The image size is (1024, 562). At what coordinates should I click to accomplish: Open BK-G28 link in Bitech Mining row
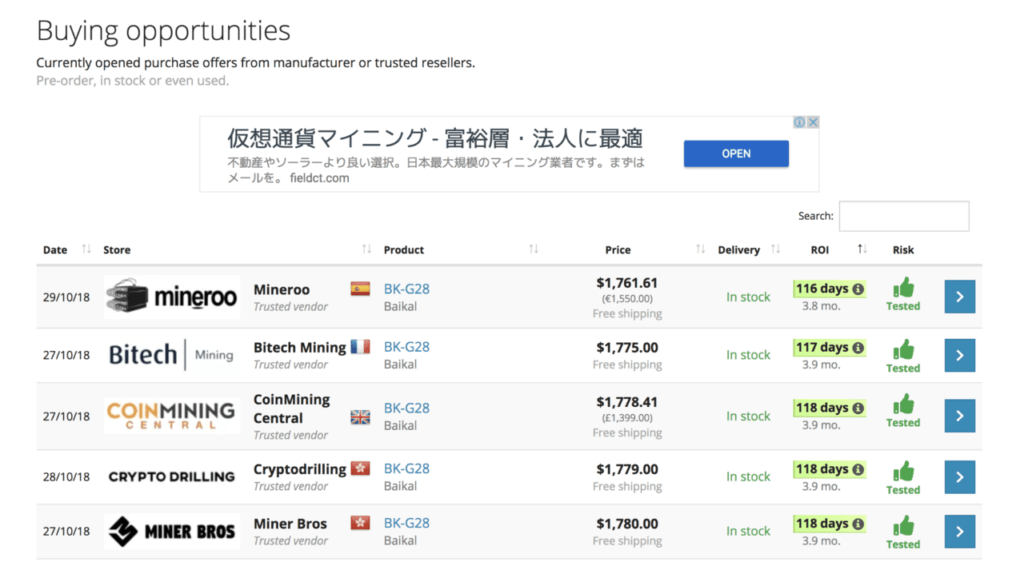pyautogui.click(x=406, y=347)
